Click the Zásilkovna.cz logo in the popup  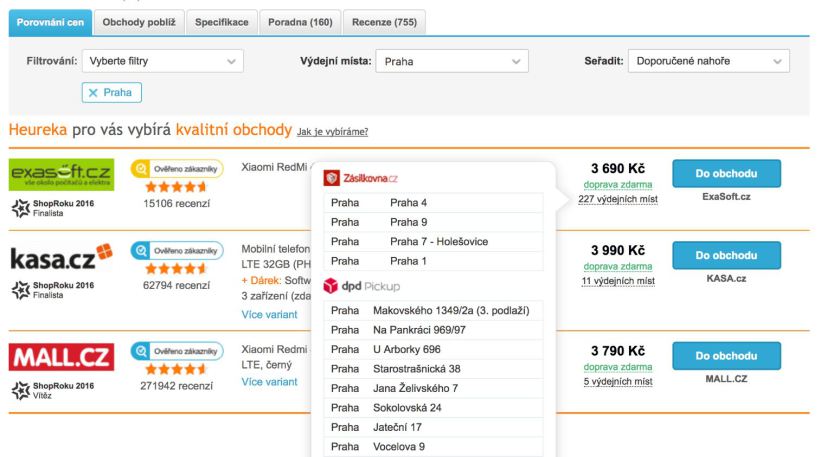[x=361, y=178]
